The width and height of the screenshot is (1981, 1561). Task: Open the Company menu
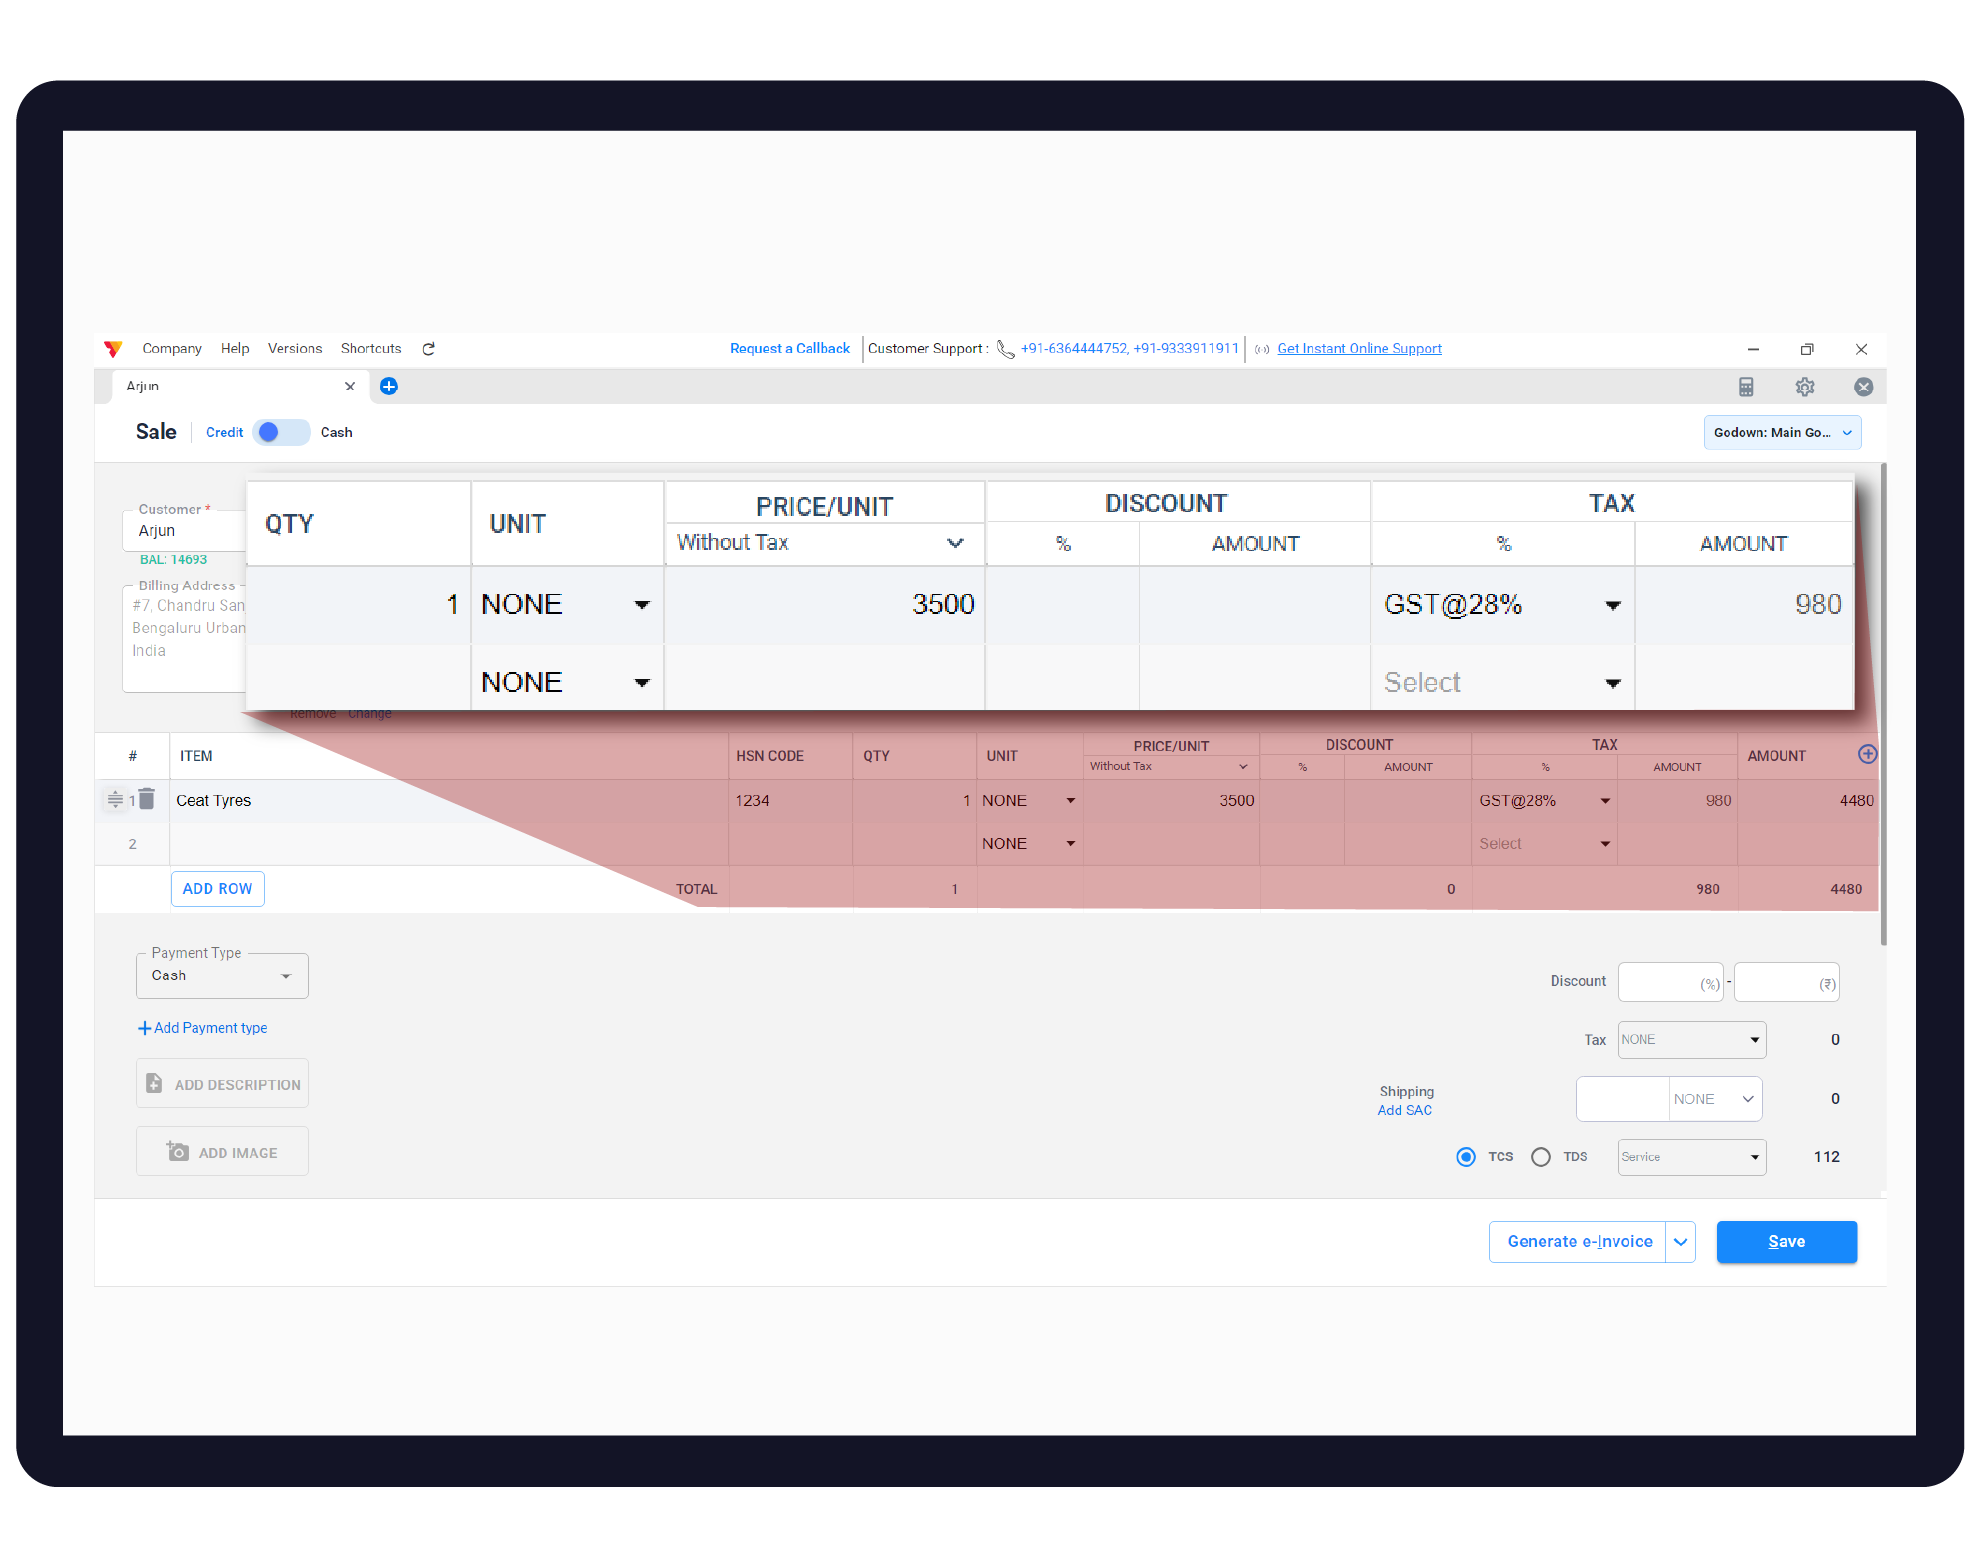pyautogui.click(x=172, y=349)
